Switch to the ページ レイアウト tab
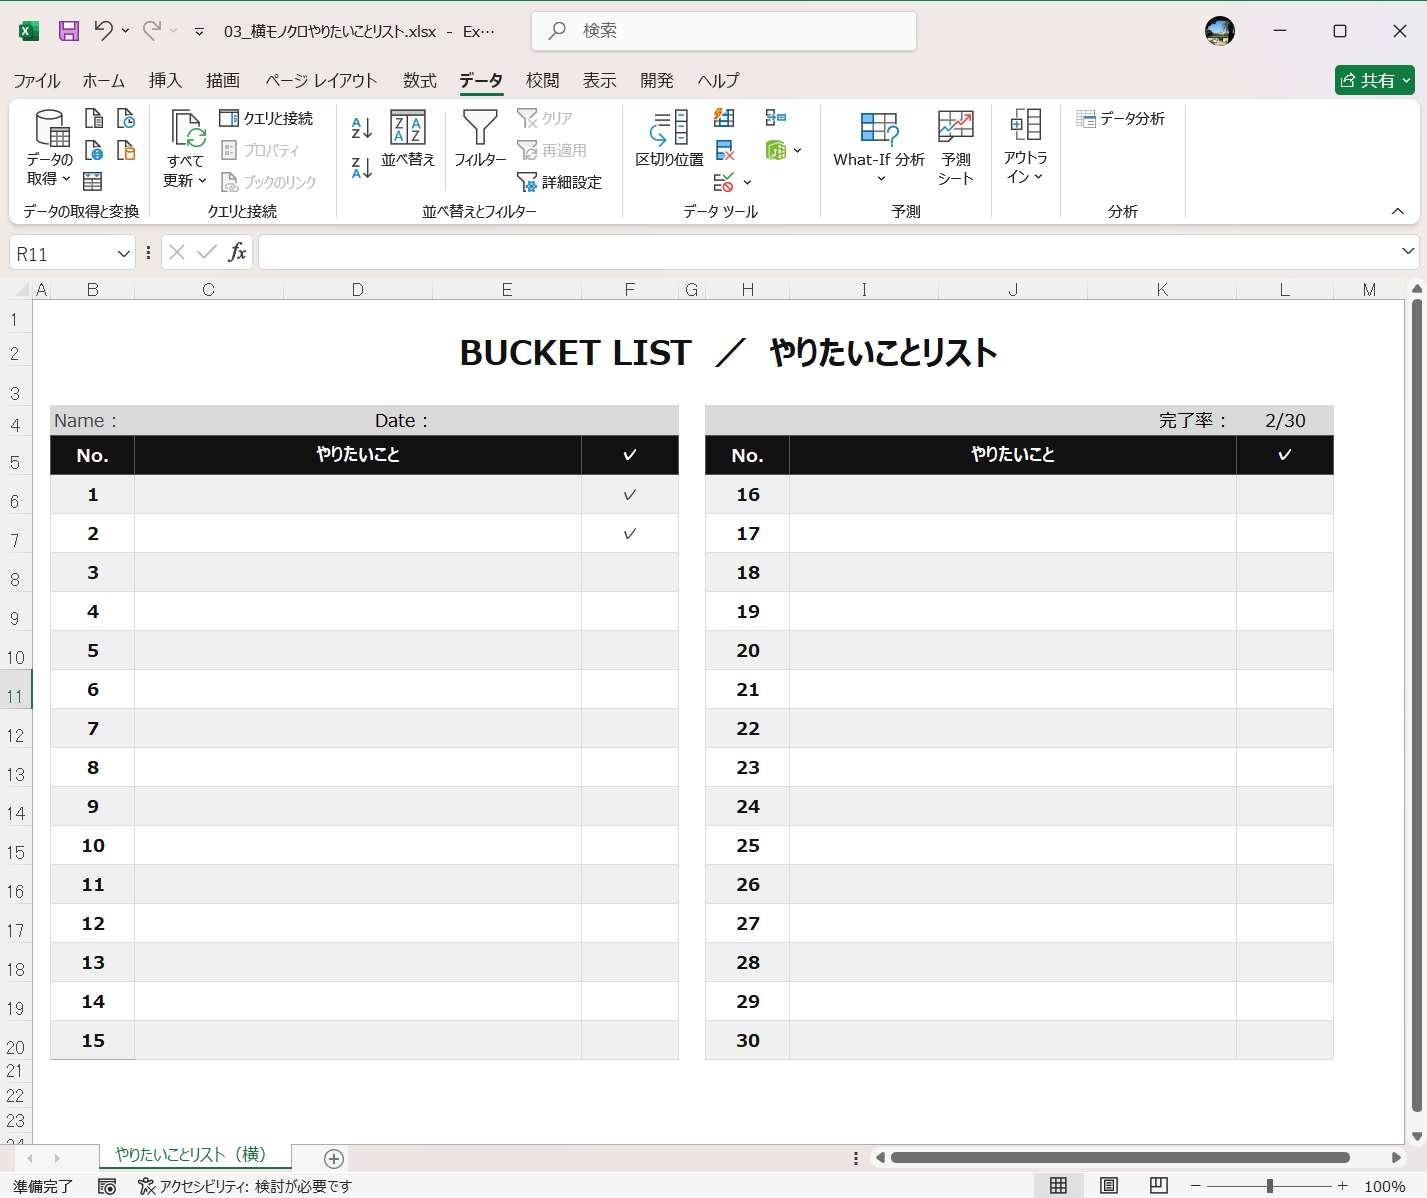Image resolution: width=1427 pixels, height=1198 pixels. [321, 80]
